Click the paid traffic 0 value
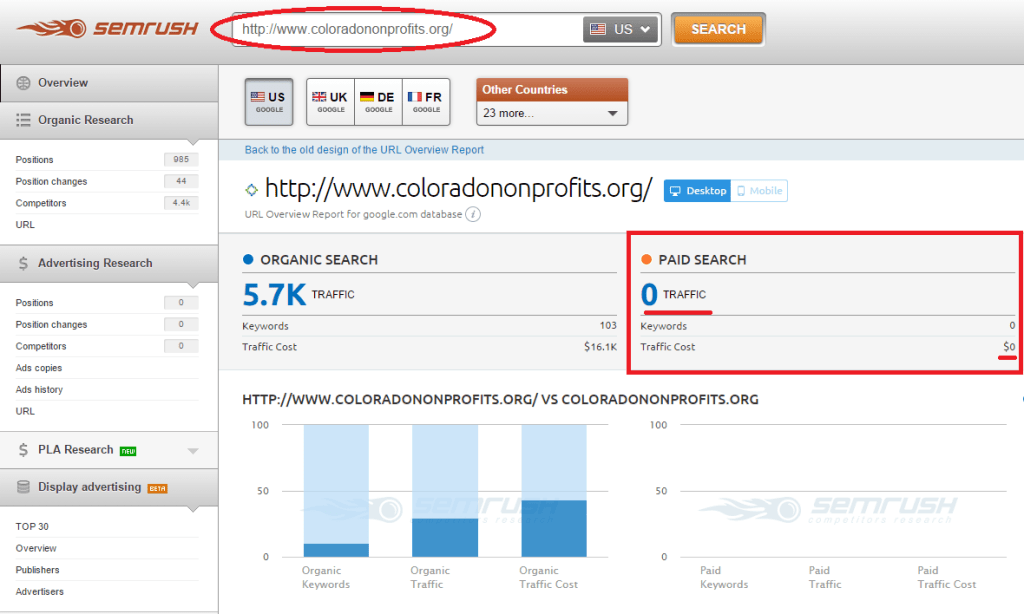 [x=649, y=295]
